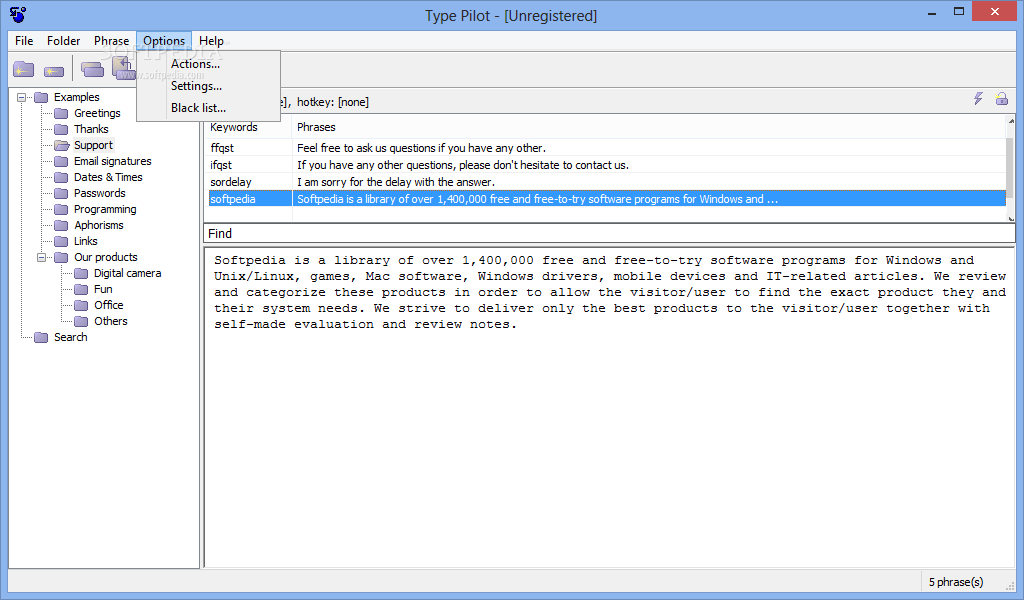The width and height of the screenshot is (1024, 600).
Task: Choose Settings... from Options menu
Action: (x=208, y=86)
